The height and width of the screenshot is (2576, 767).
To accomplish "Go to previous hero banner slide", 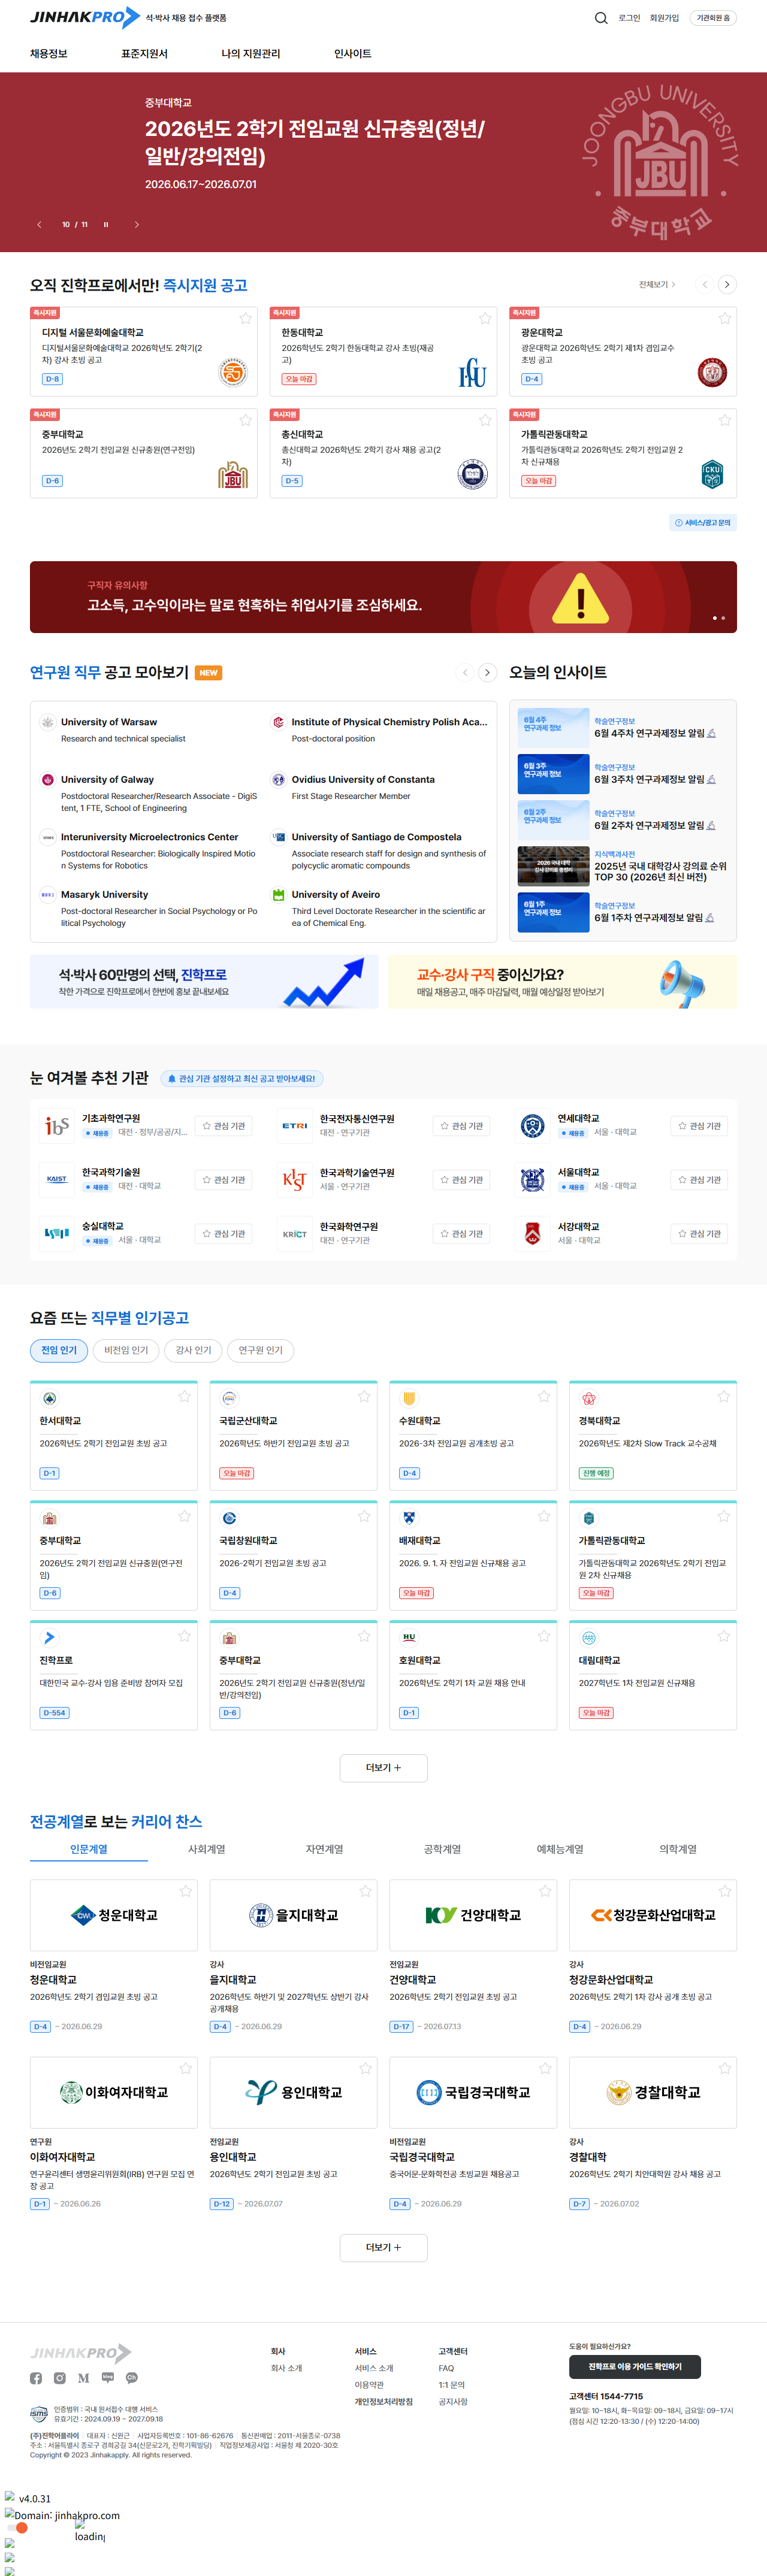I will 39,225.
